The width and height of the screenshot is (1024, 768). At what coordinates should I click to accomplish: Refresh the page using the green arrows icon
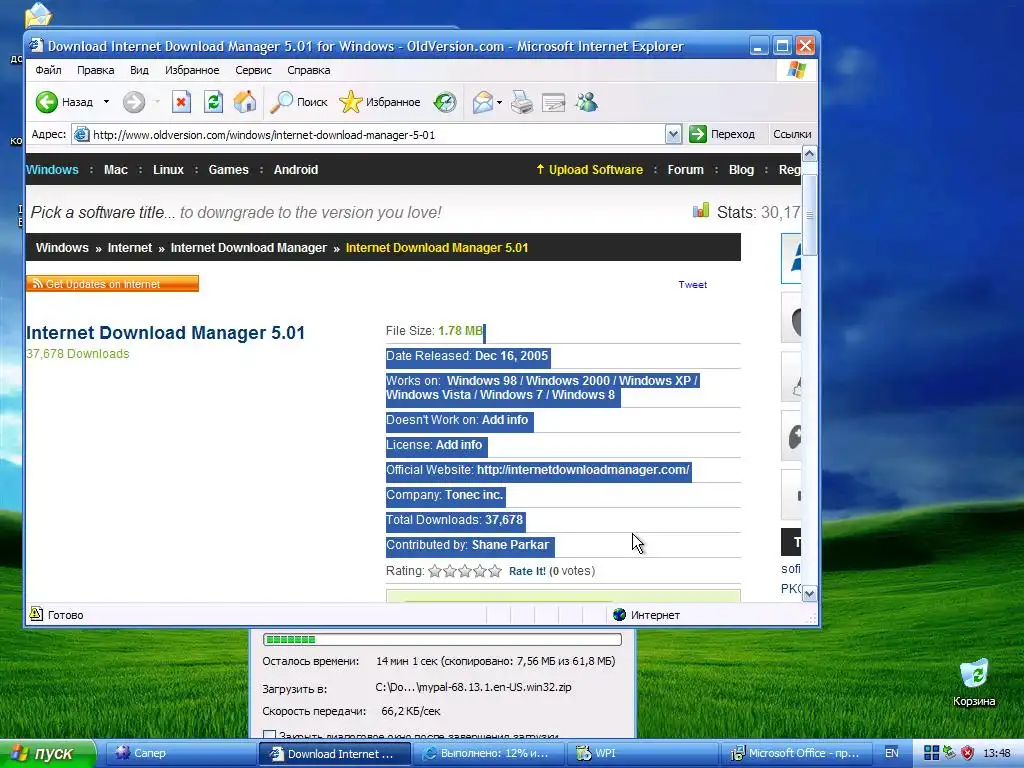[214, 102]
